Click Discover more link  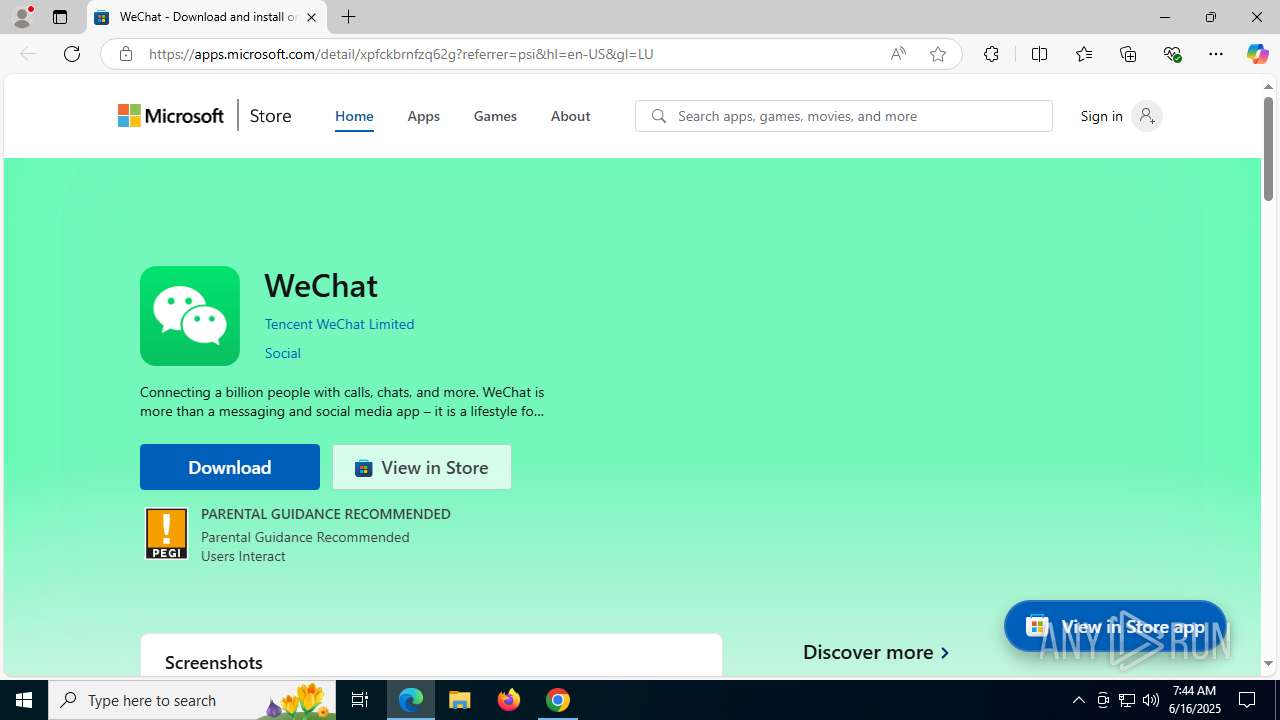click(876, 652)
